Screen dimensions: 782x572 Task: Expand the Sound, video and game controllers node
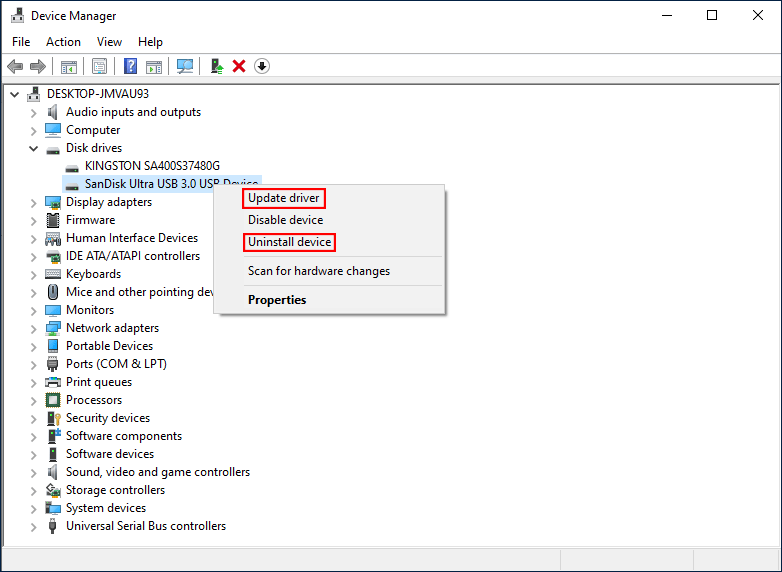coord(33,473)
